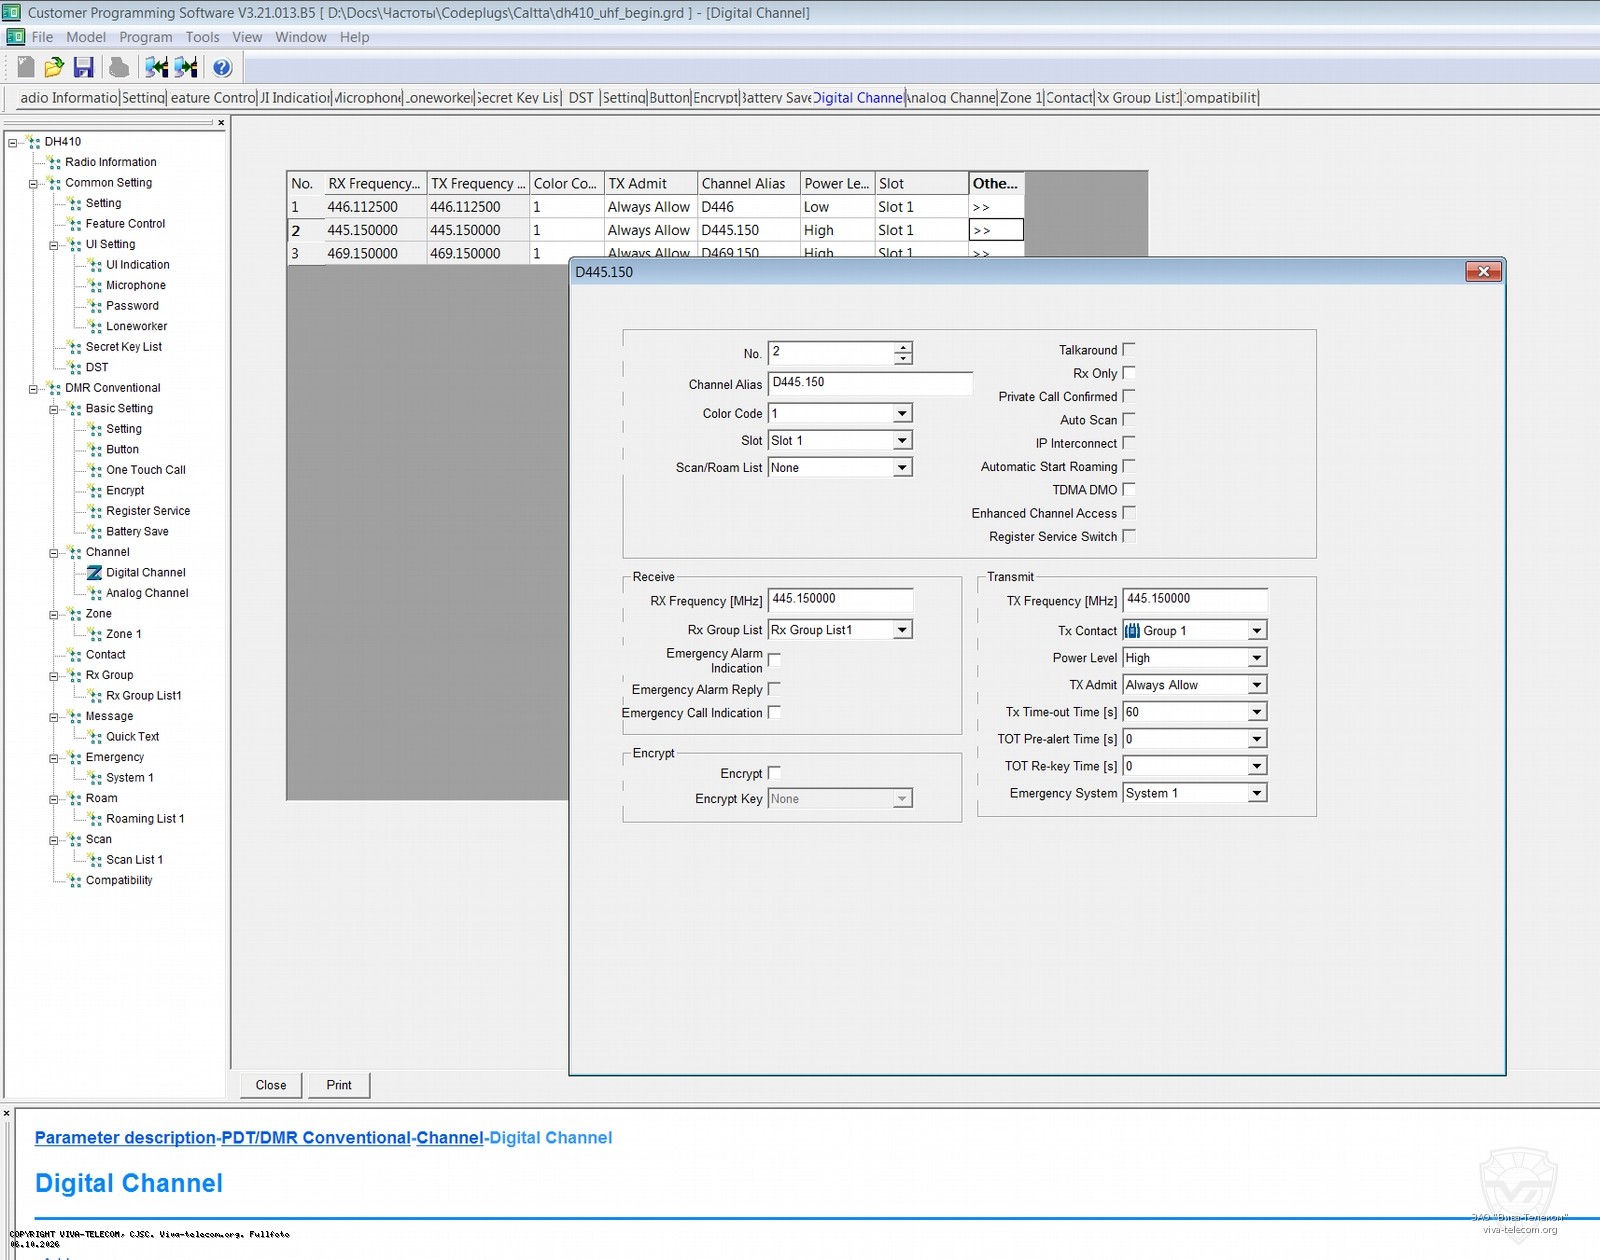The image size is (1600, 1260).
Task: Click the Channel Alias input field
Action: [x=870, y=383]
